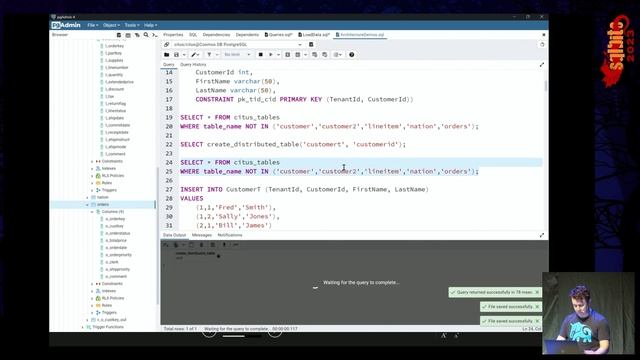Select the l_extendedprice column in tree
The width and height of the screenshot is (640, 360).
(119, 82)
